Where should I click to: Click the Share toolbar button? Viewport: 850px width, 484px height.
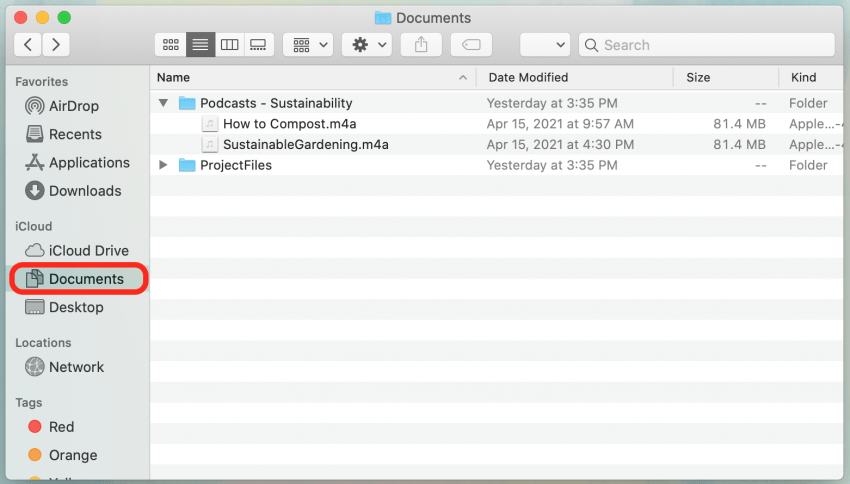(x=421, y=45)
